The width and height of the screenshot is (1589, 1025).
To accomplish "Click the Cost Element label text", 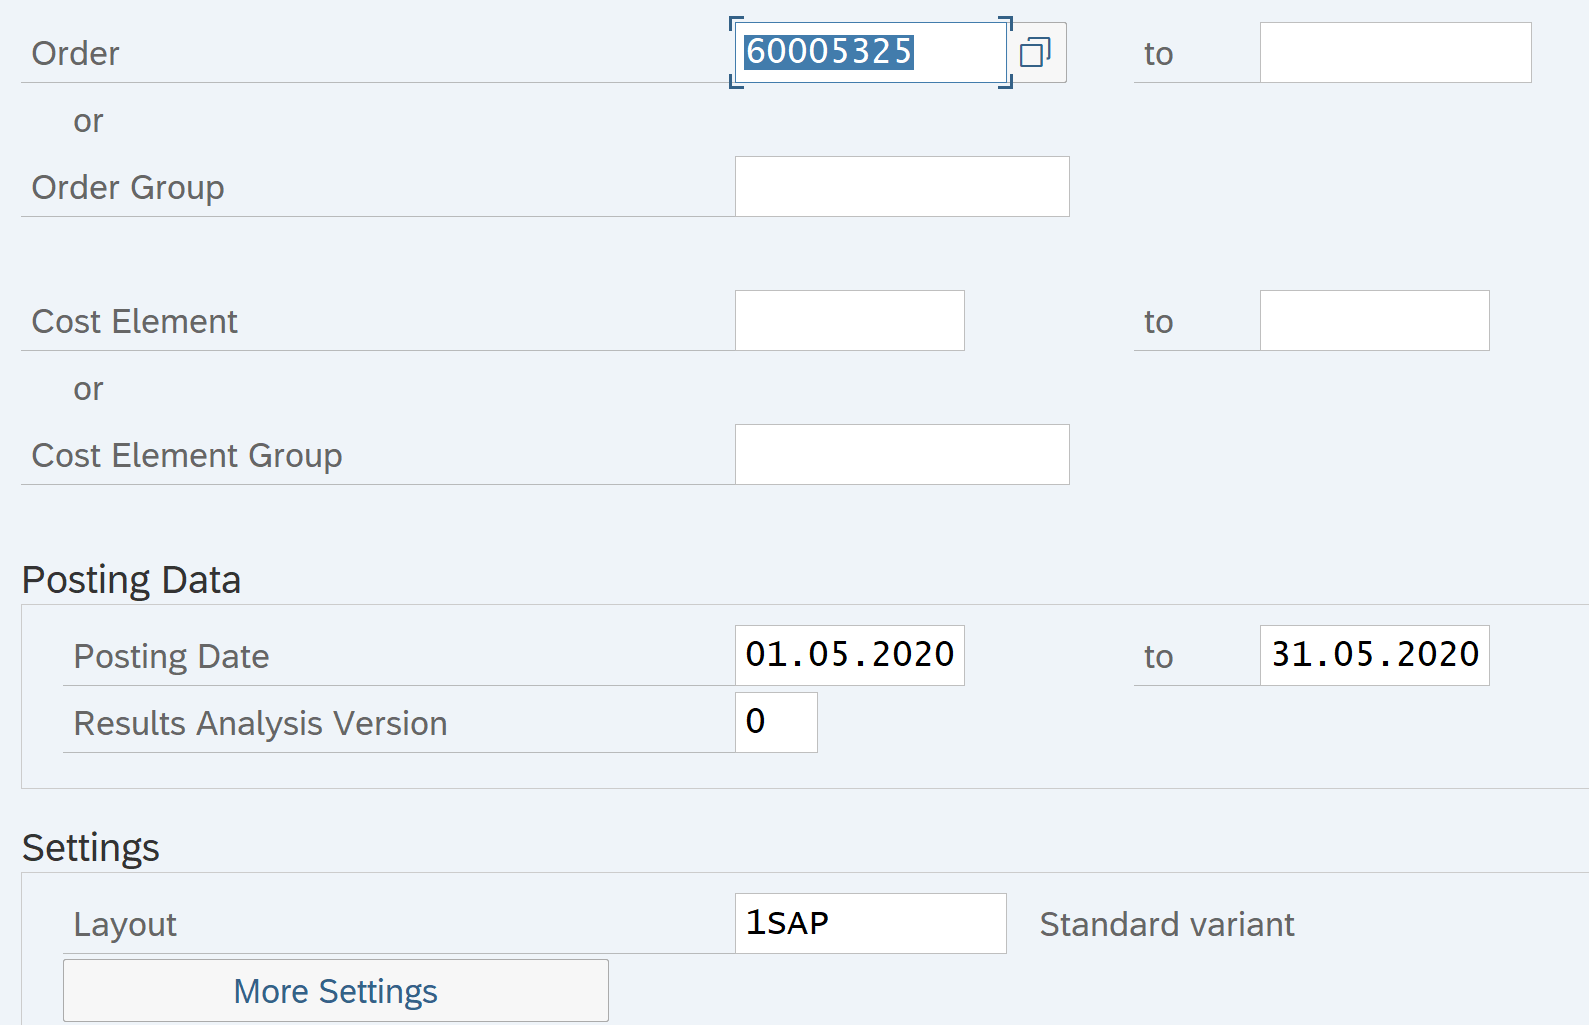I will (x=134, y=322).
